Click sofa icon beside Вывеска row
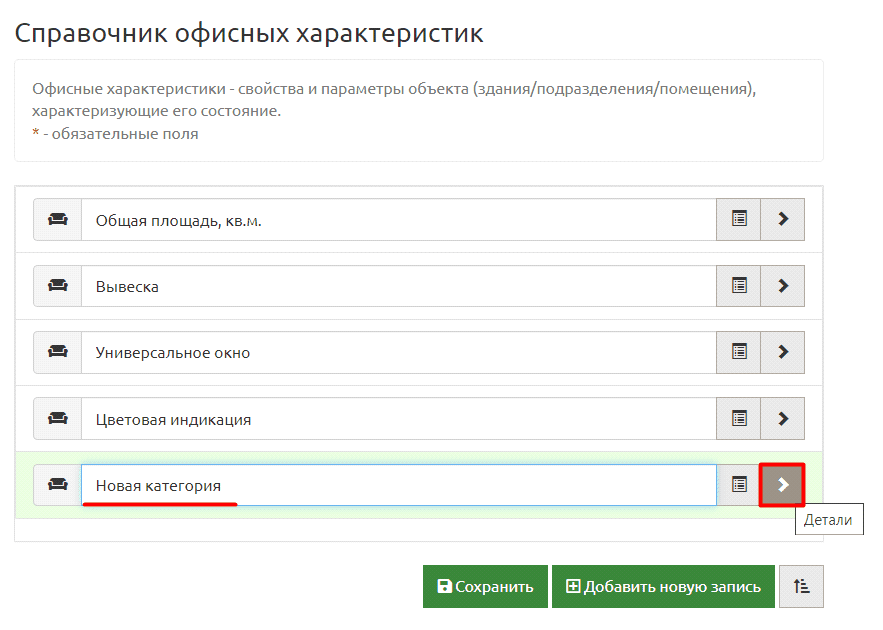The height and width of the screenshot is (630, 883). pos(57,286)
